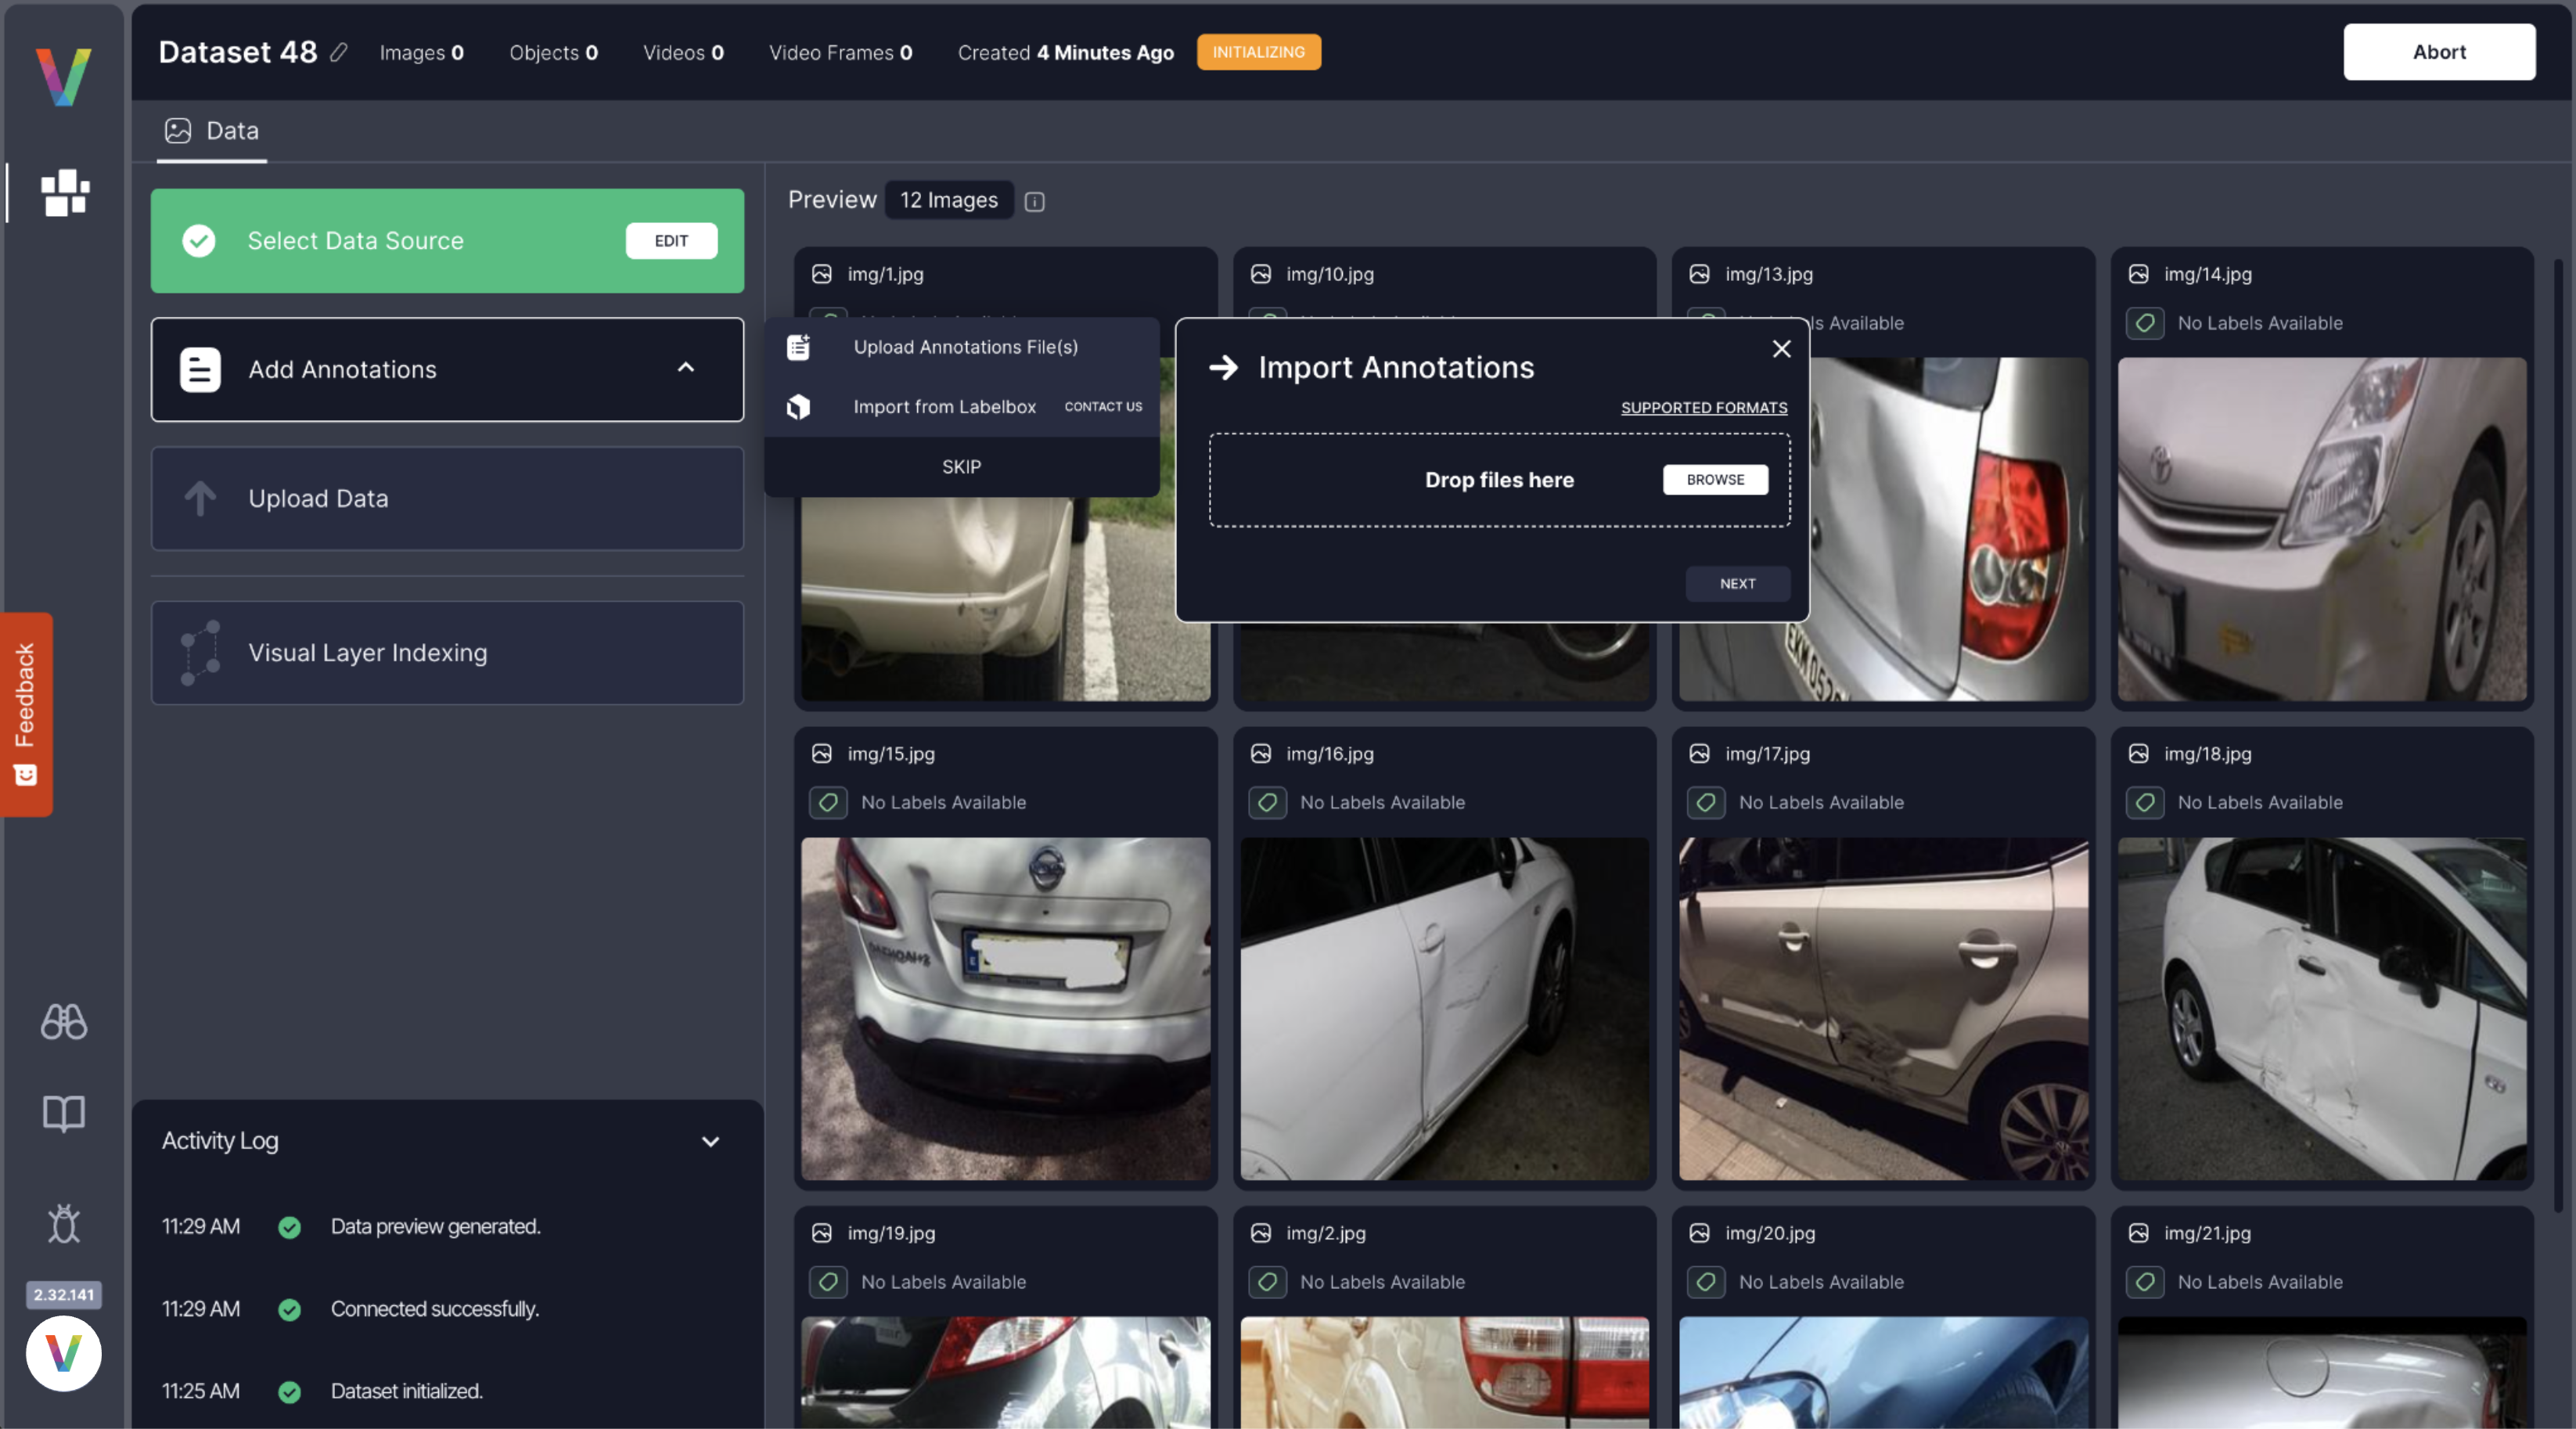Click the INITIALIZING status badge
The width and height of the screenshot is (2576, 1429).
1259,52
